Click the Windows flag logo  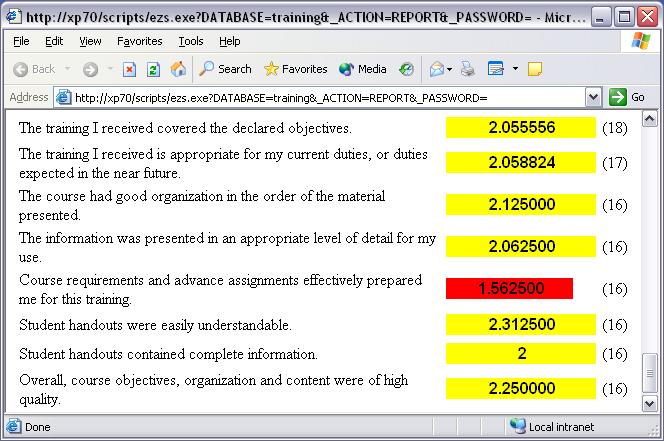point(641,41)
